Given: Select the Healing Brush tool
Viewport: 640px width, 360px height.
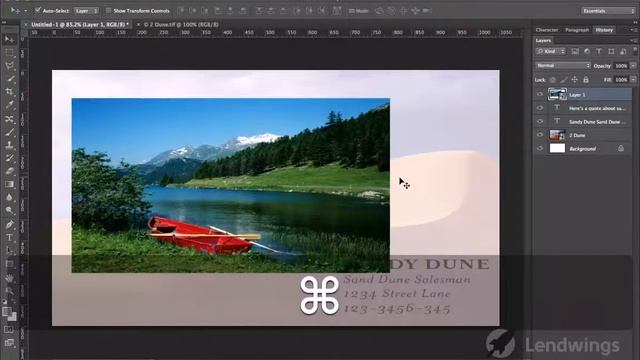Looking at the screenshot, I should point(9,119).
